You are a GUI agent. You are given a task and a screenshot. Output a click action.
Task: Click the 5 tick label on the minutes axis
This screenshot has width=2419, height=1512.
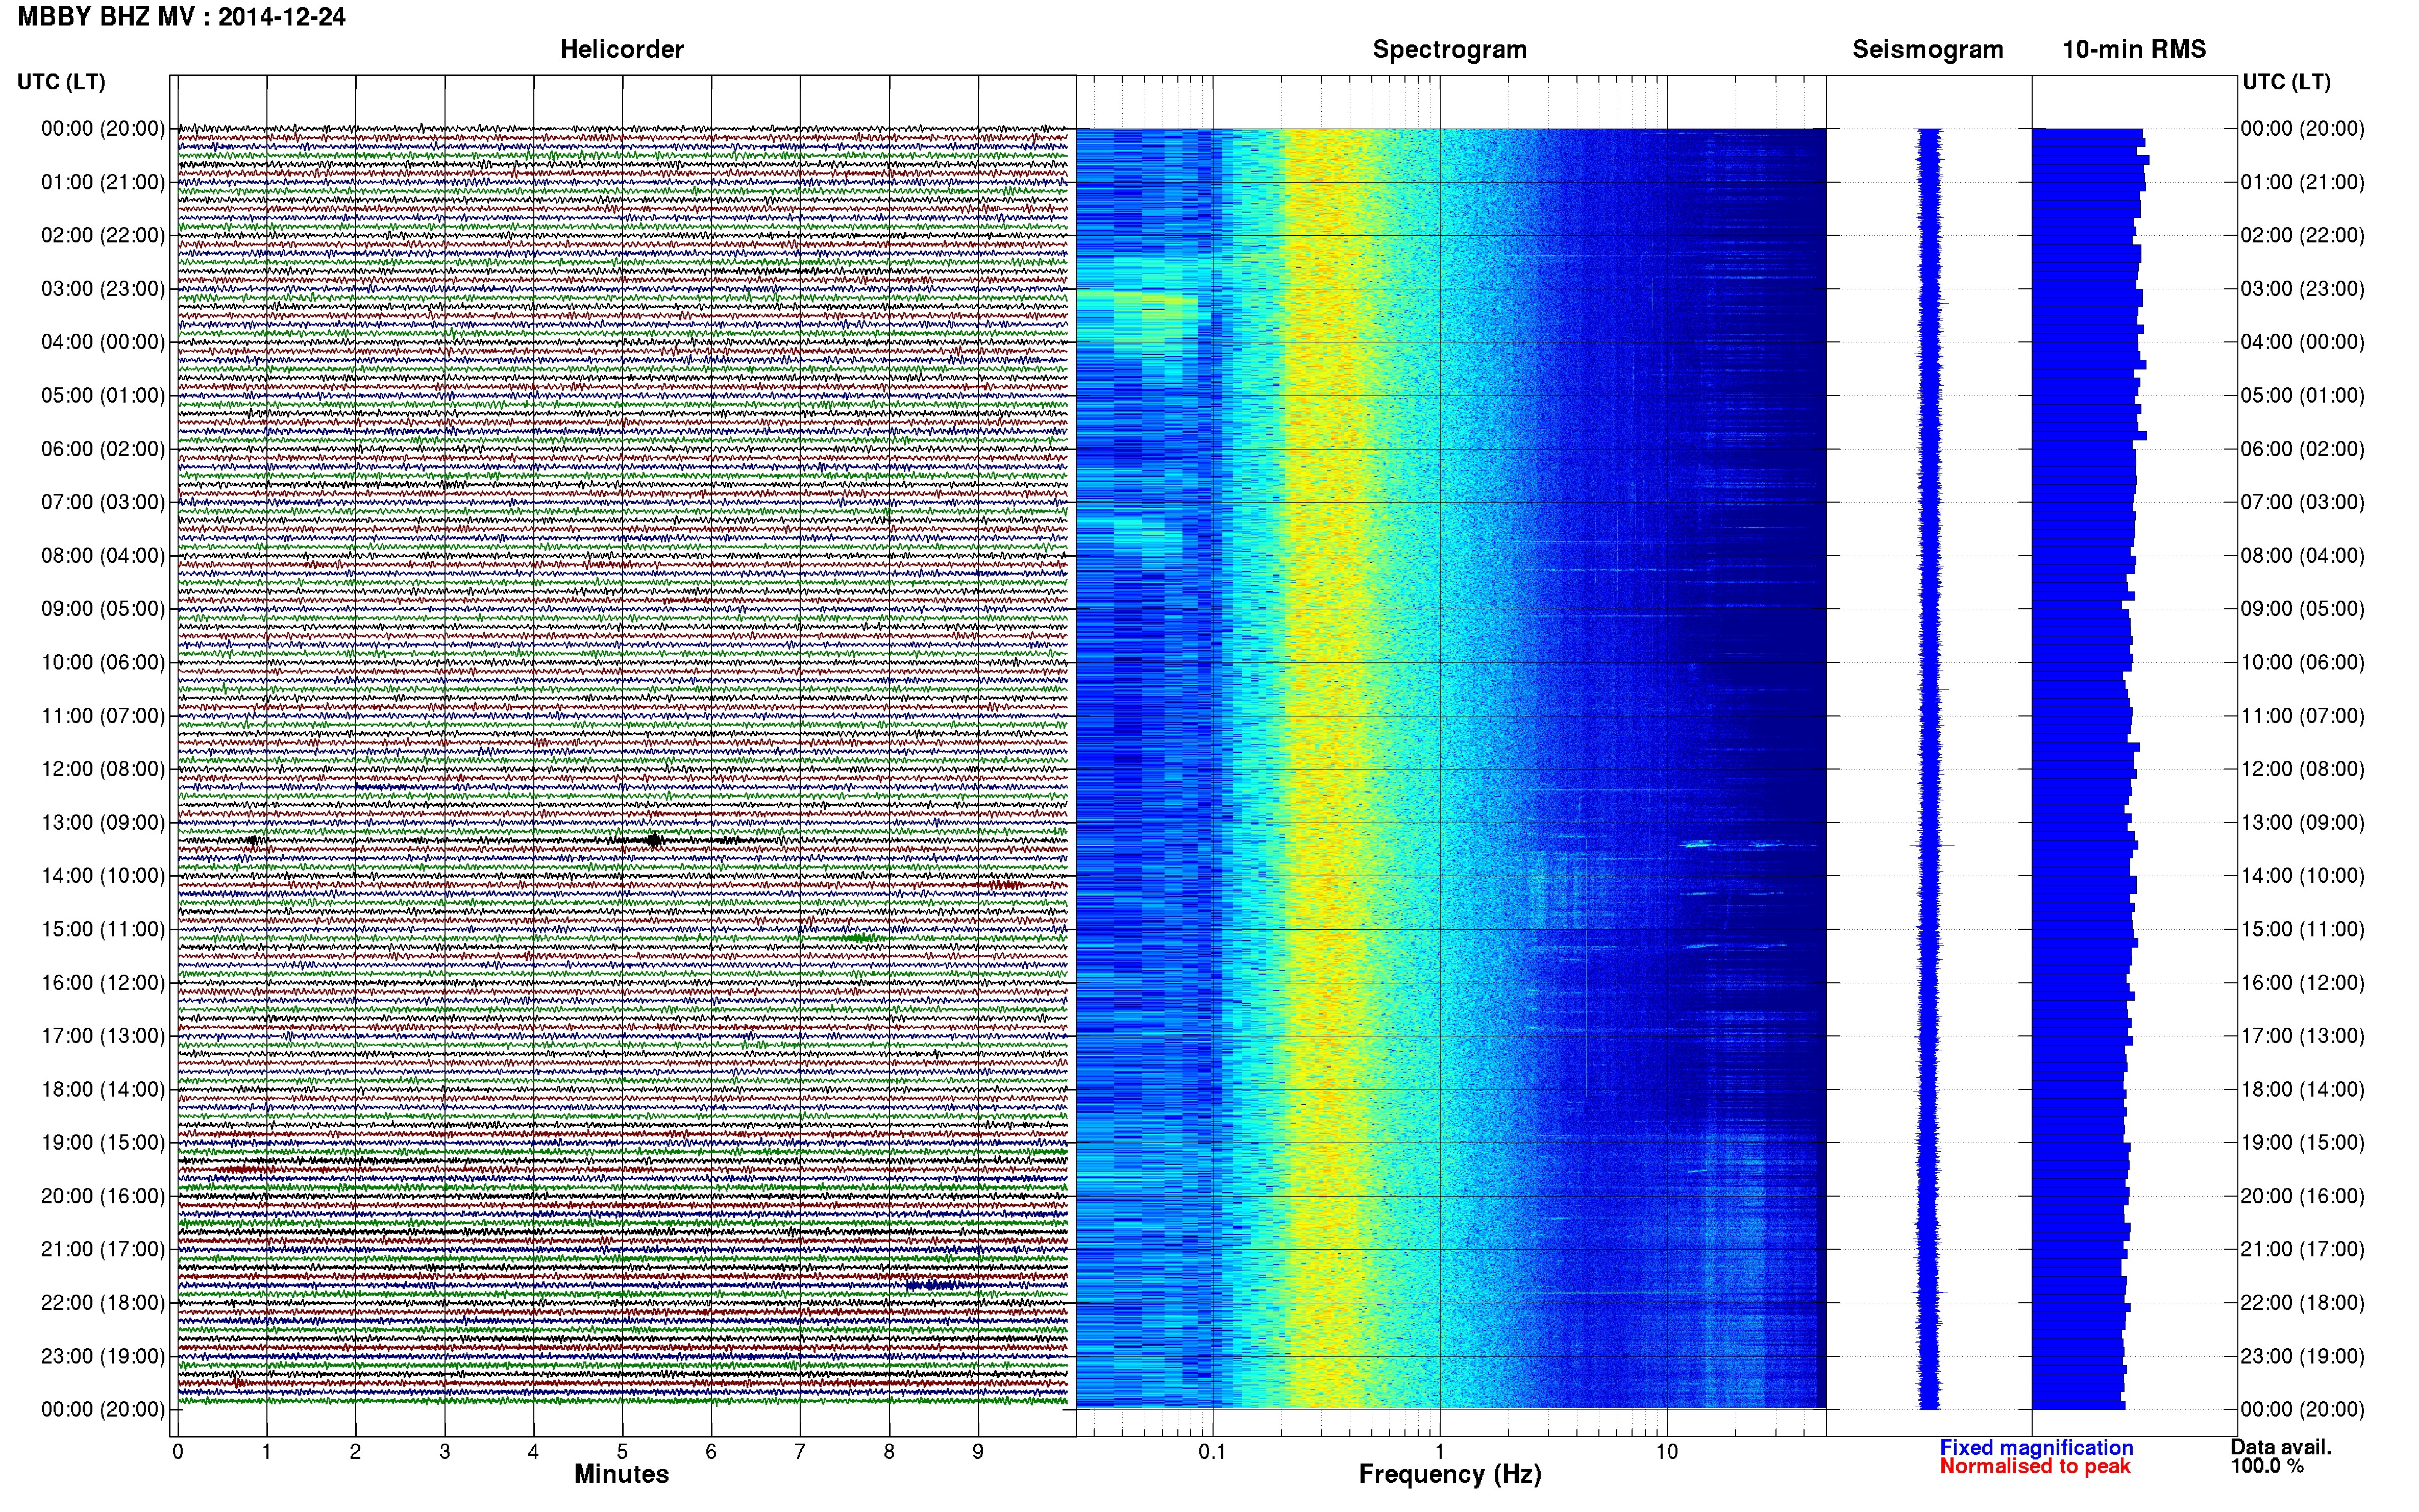(622, 1451)
